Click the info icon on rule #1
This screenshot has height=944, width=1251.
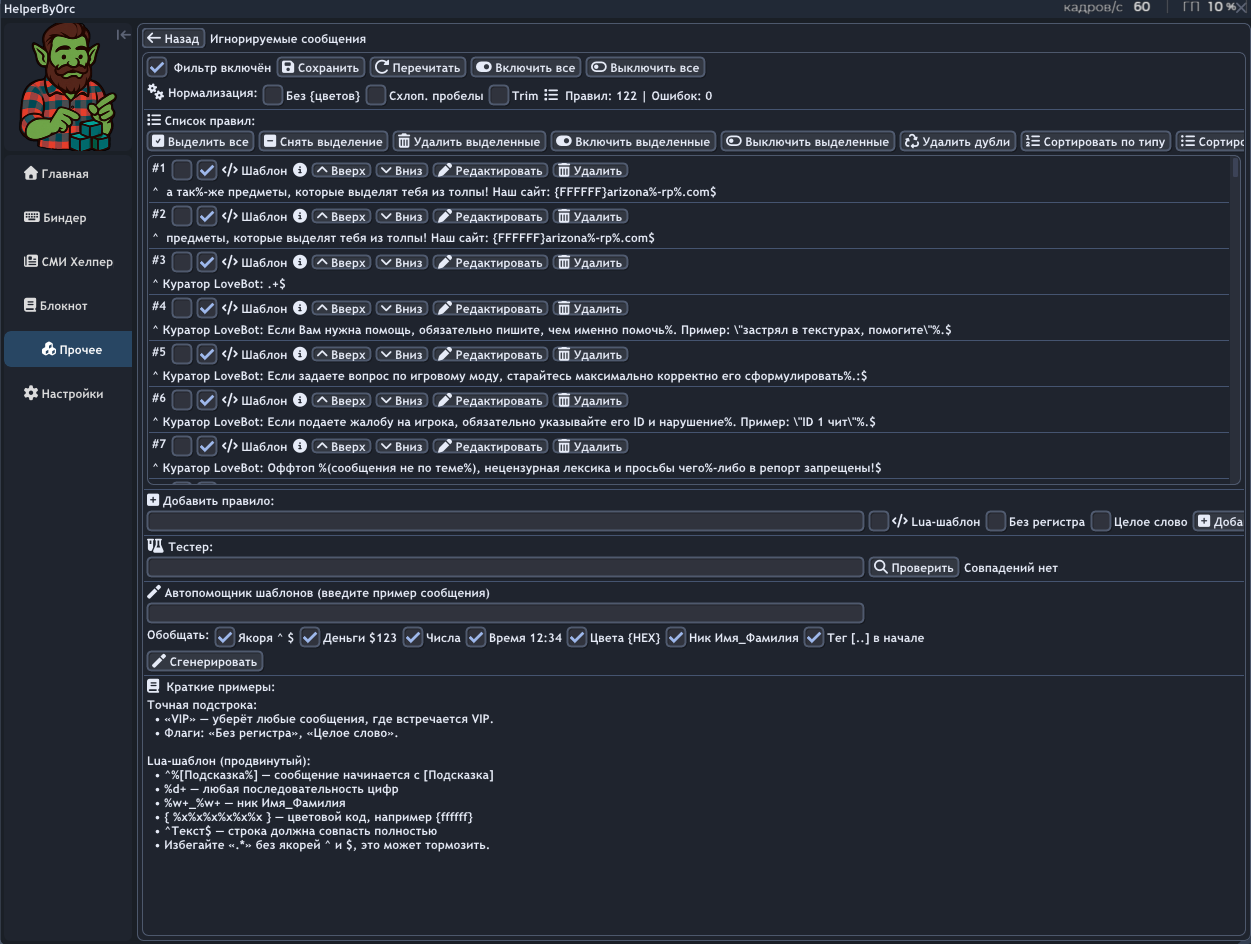[299, 170]
